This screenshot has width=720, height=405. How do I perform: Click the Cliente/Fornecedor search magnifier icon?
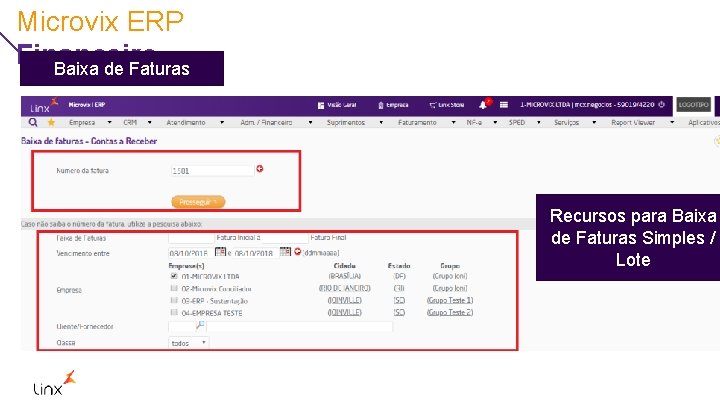pyautogui.click(x=200, y=326)
